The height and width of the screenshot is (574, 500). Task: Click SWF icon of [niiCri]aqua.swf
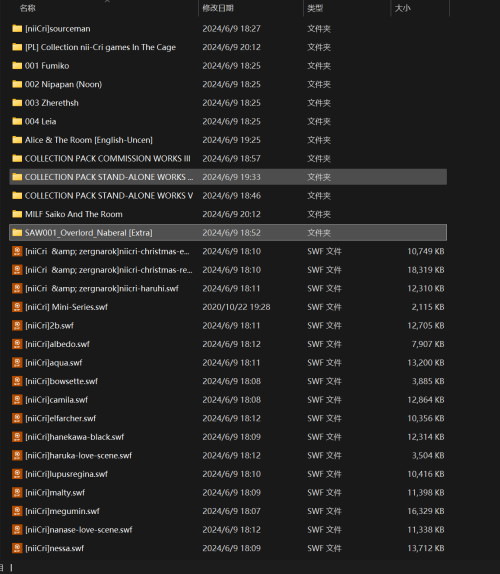17,362
